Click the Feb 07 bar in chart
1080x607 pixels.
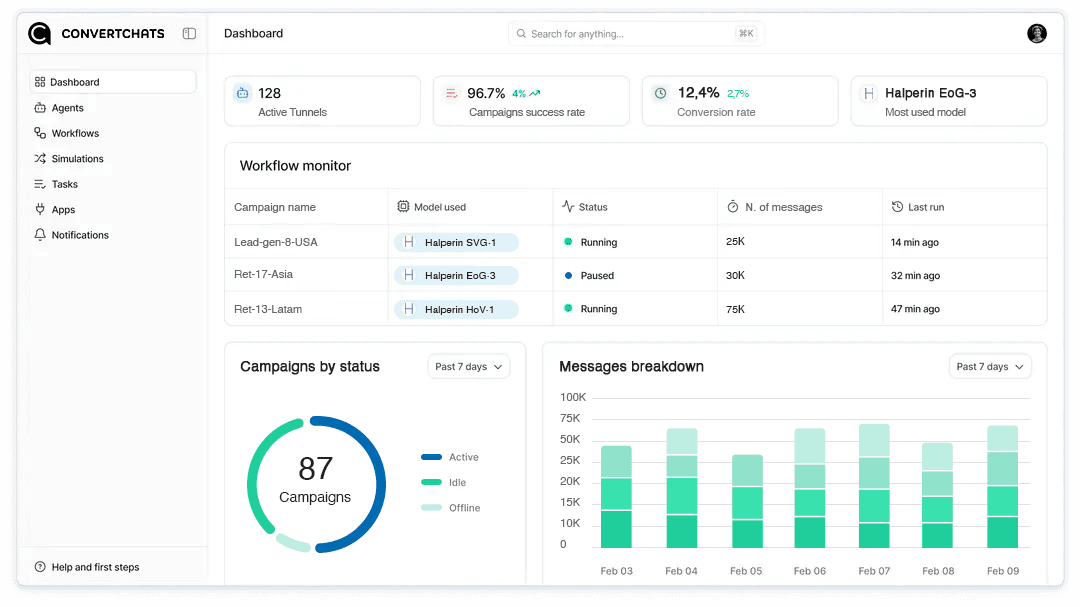874,486
